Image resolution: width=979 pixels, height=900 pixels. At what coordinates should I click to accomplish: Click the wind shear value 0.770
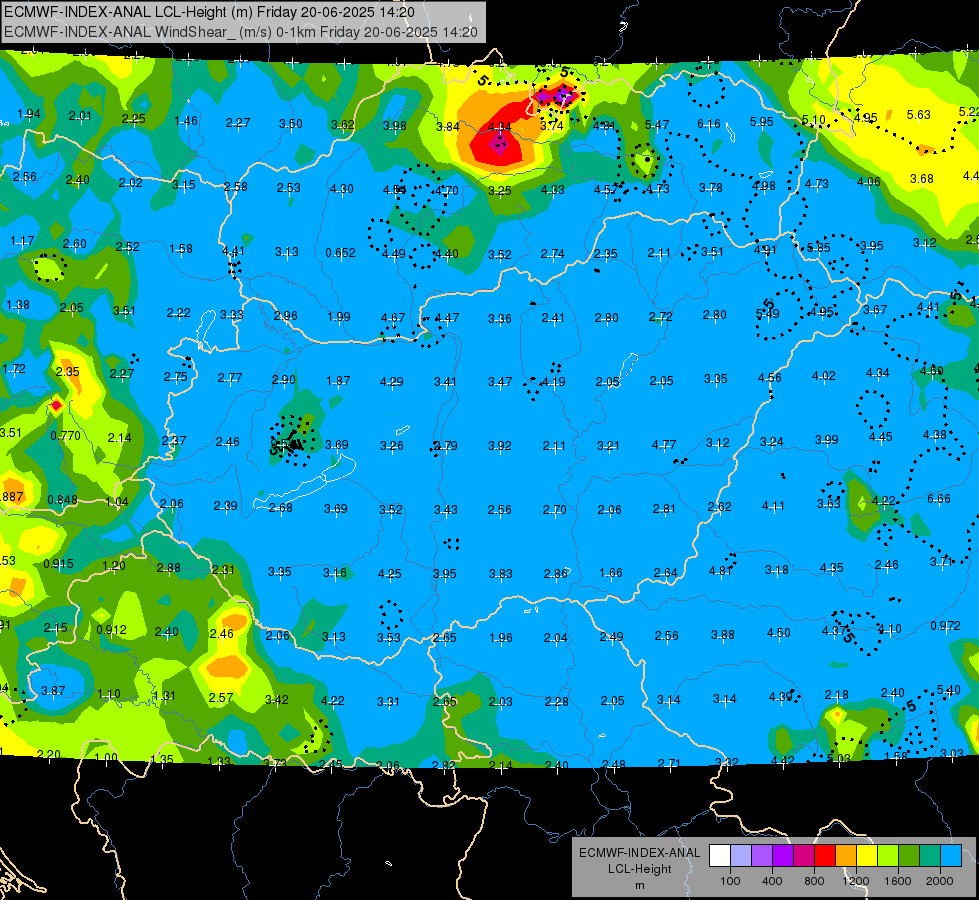pos(66,436)
